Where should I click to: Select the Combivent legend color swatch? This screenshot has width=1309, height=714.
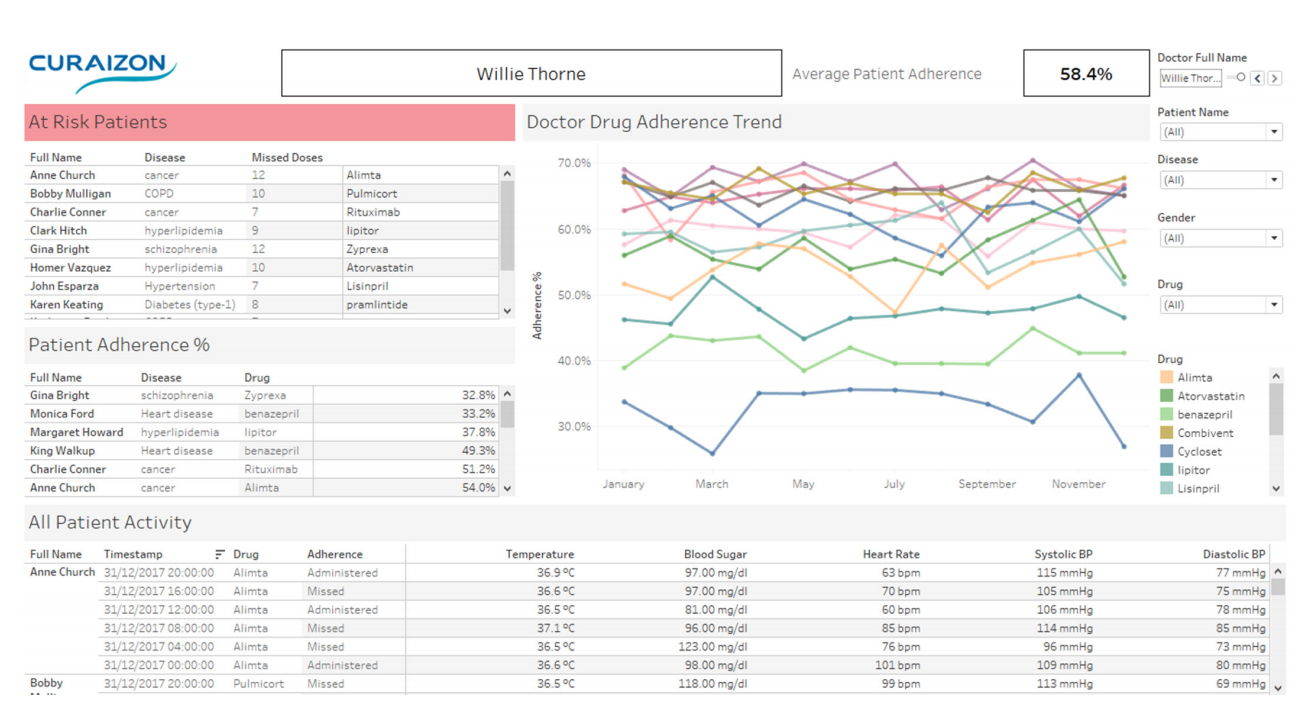tap(1166, 433)
